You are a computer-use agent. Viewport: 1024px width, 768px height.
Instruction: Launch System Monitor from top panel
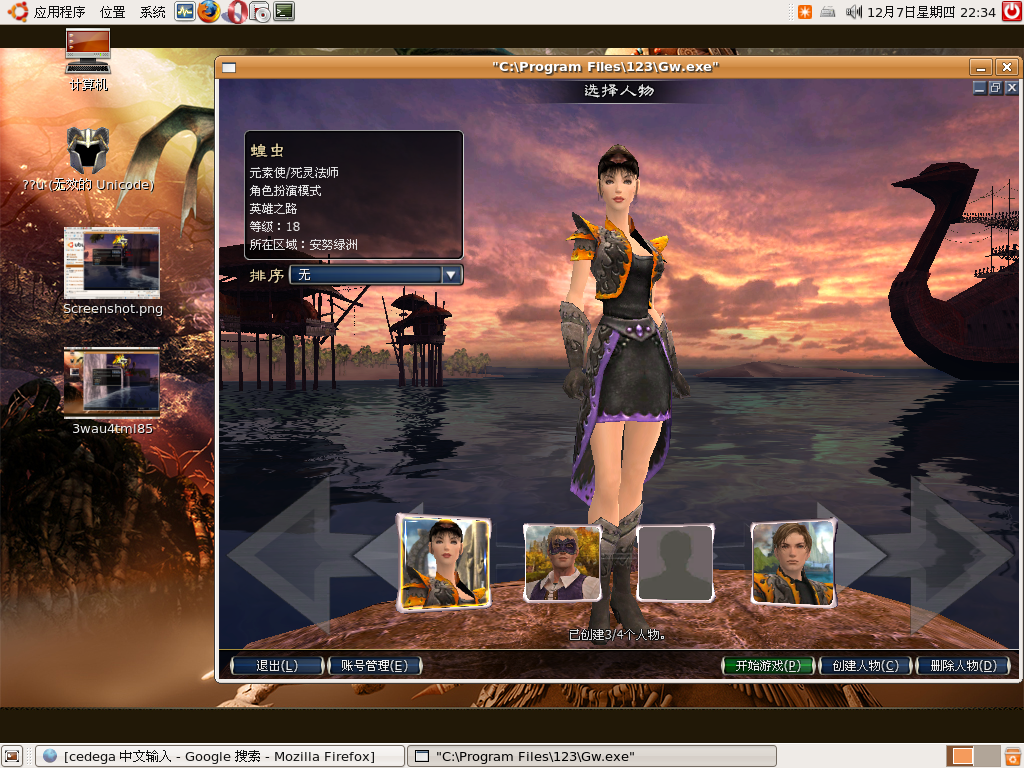point(185,12)
